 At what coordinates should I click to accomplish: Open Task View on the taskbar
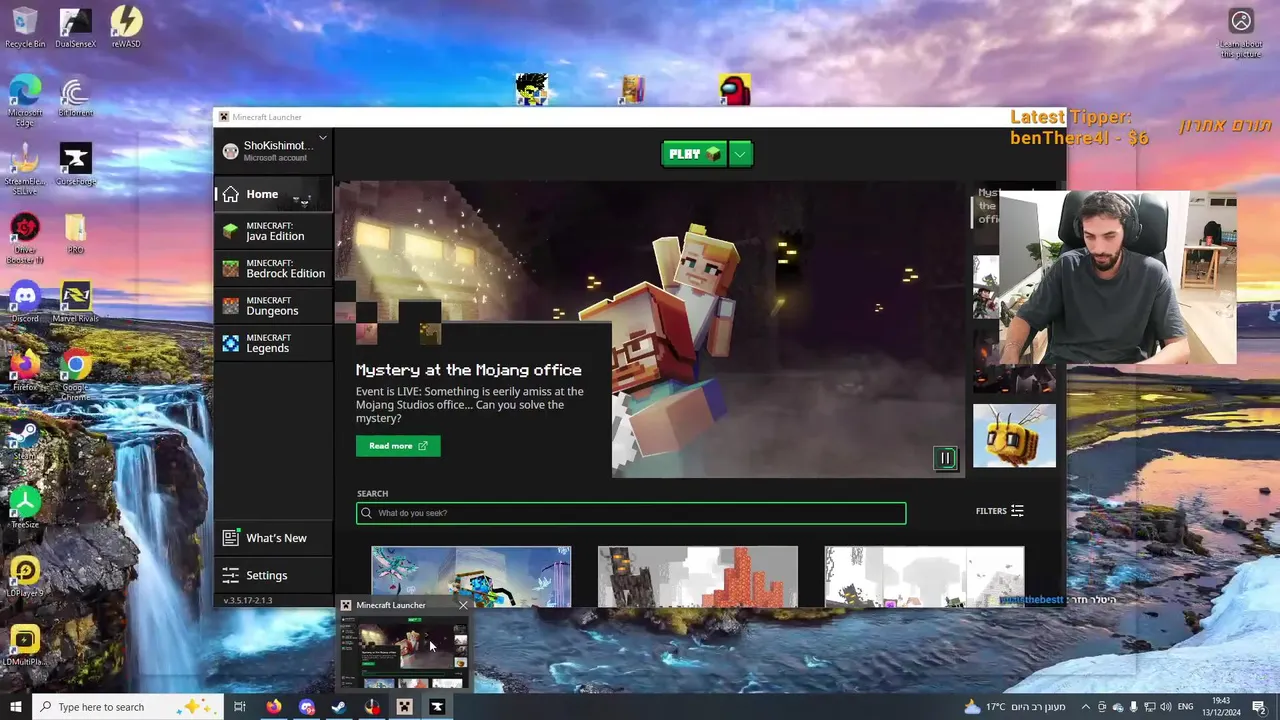click(240, 707)
